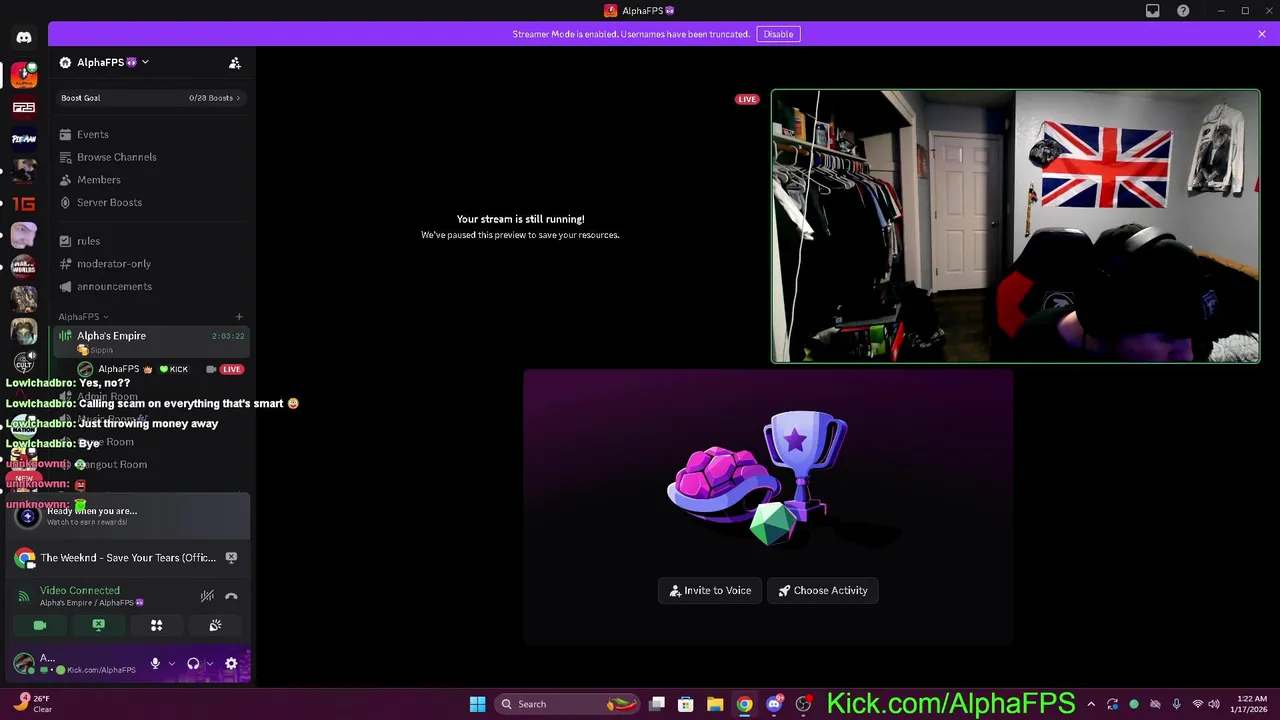Toggle screen share button
Screen dimensions: 1280x720
click(x=98, y=625)
